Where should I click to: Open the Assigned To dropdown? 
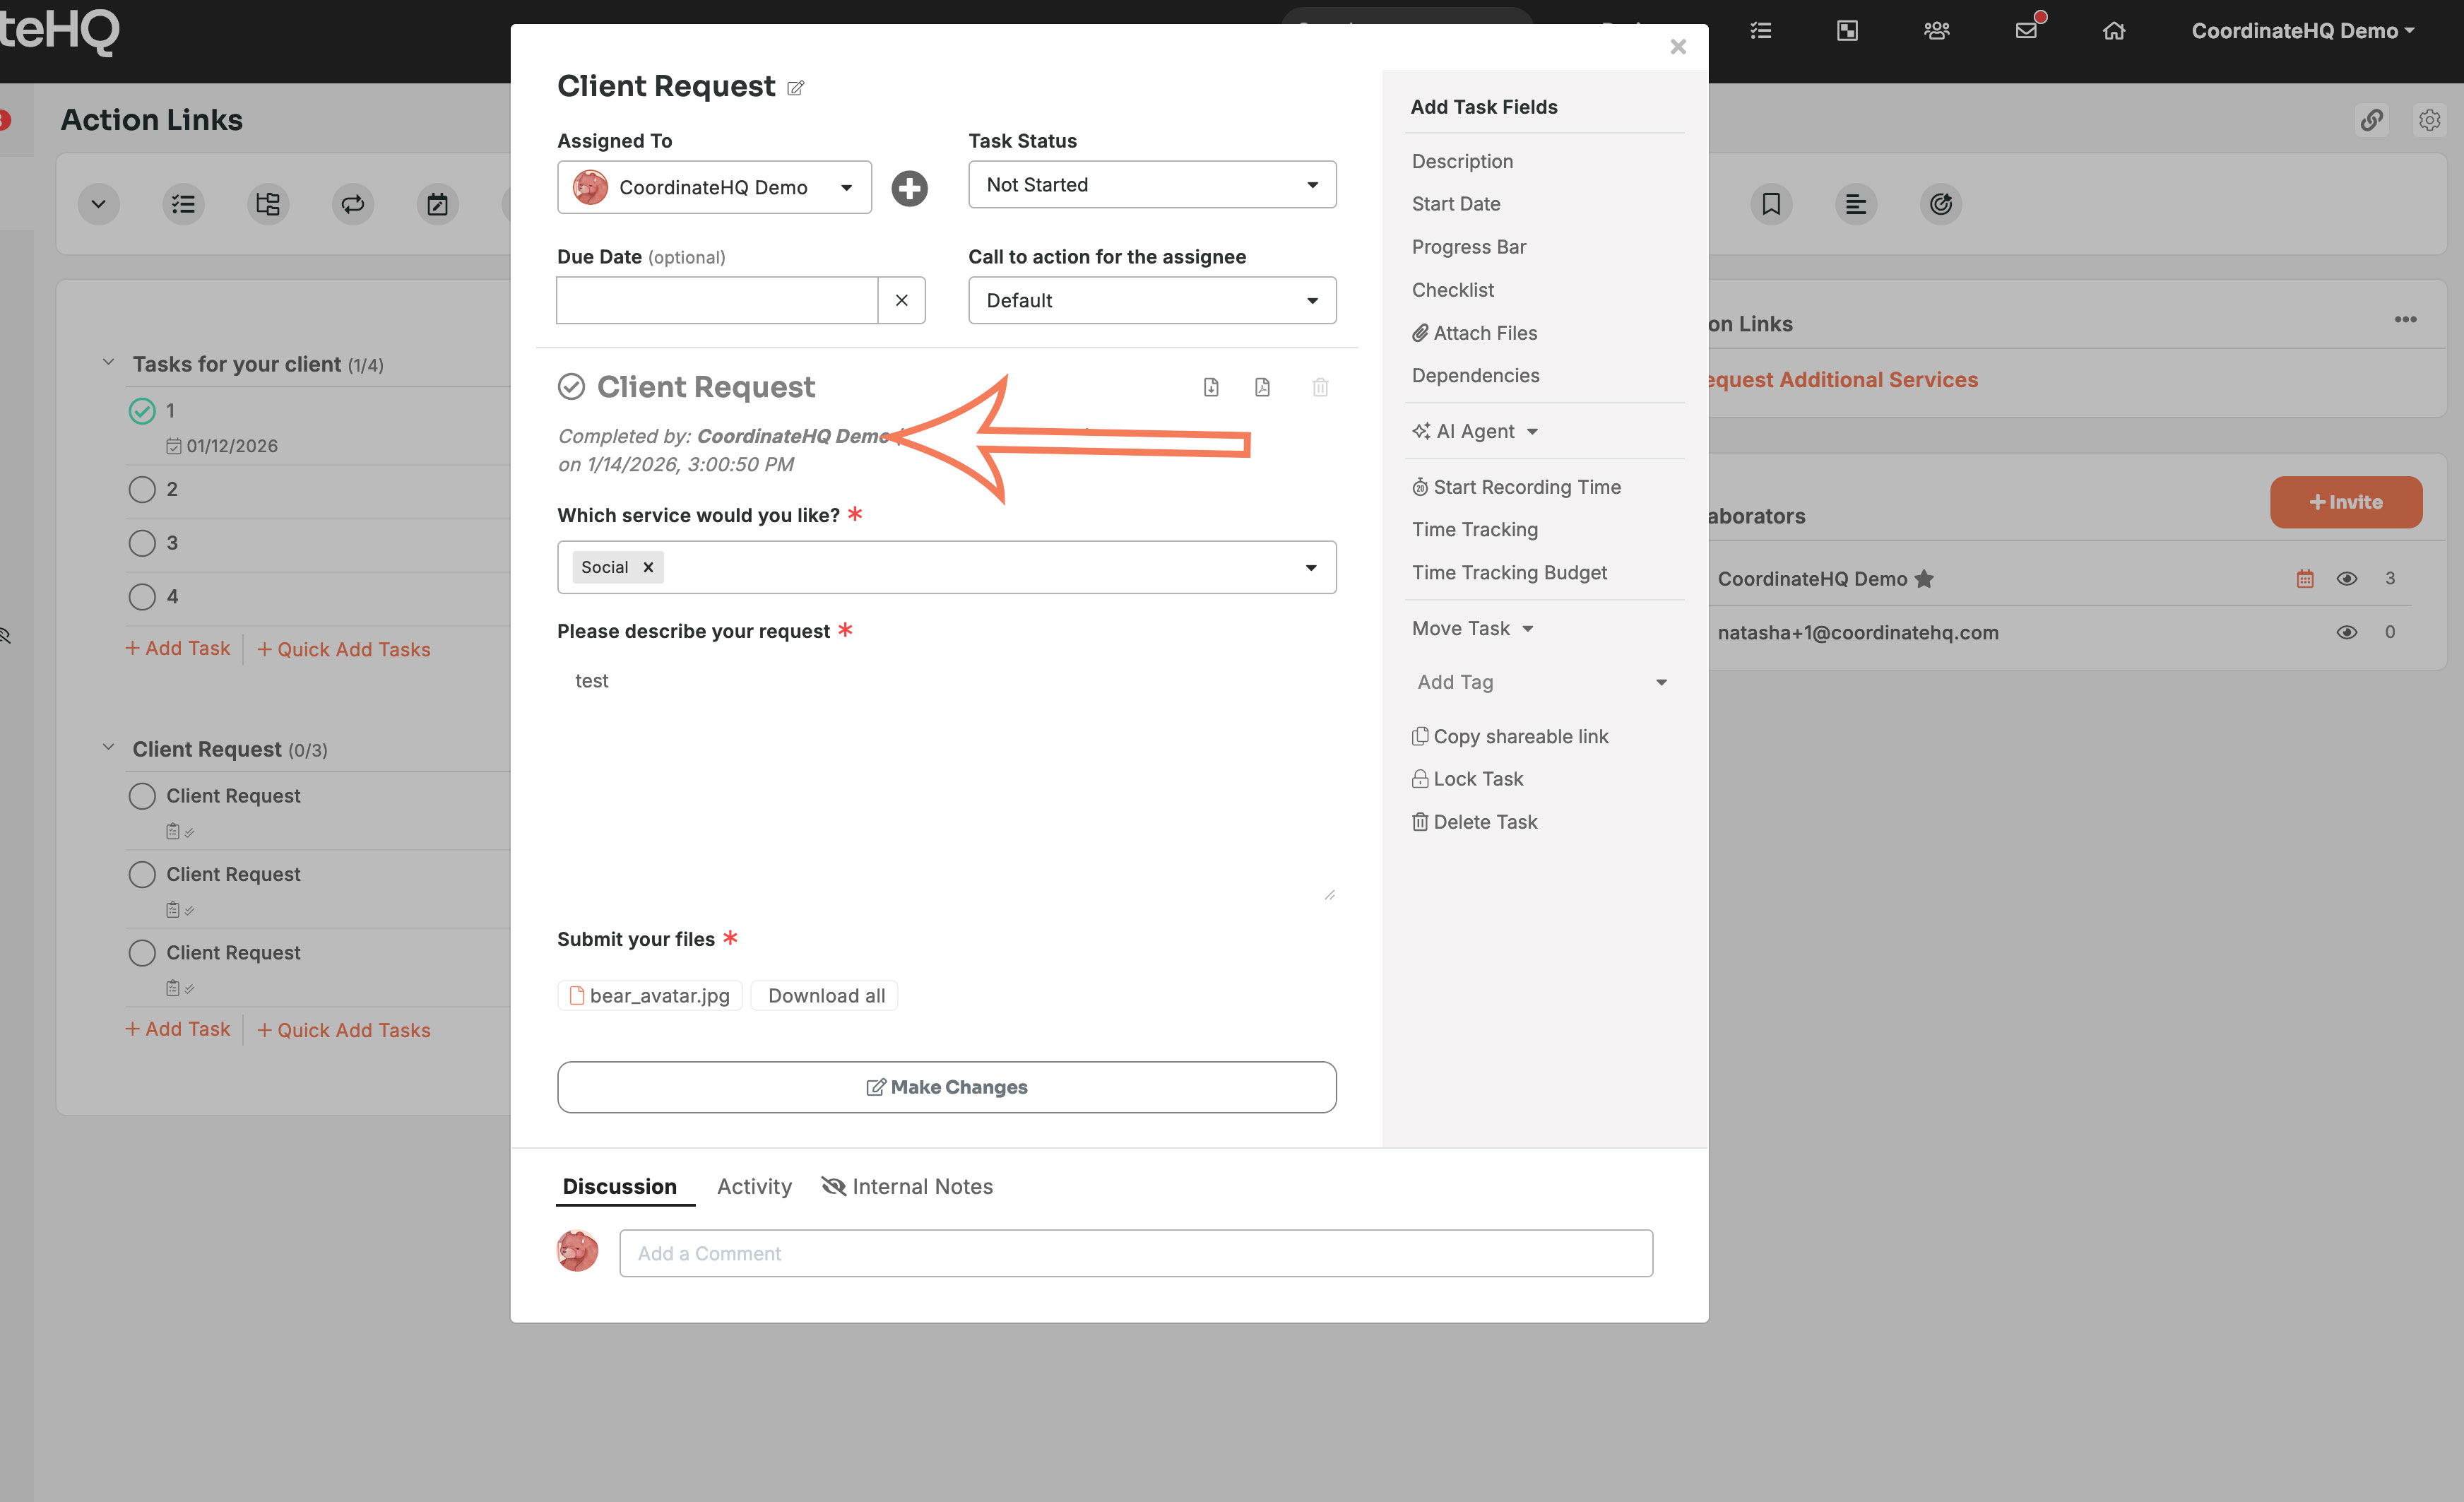click(x=714, y=187)
